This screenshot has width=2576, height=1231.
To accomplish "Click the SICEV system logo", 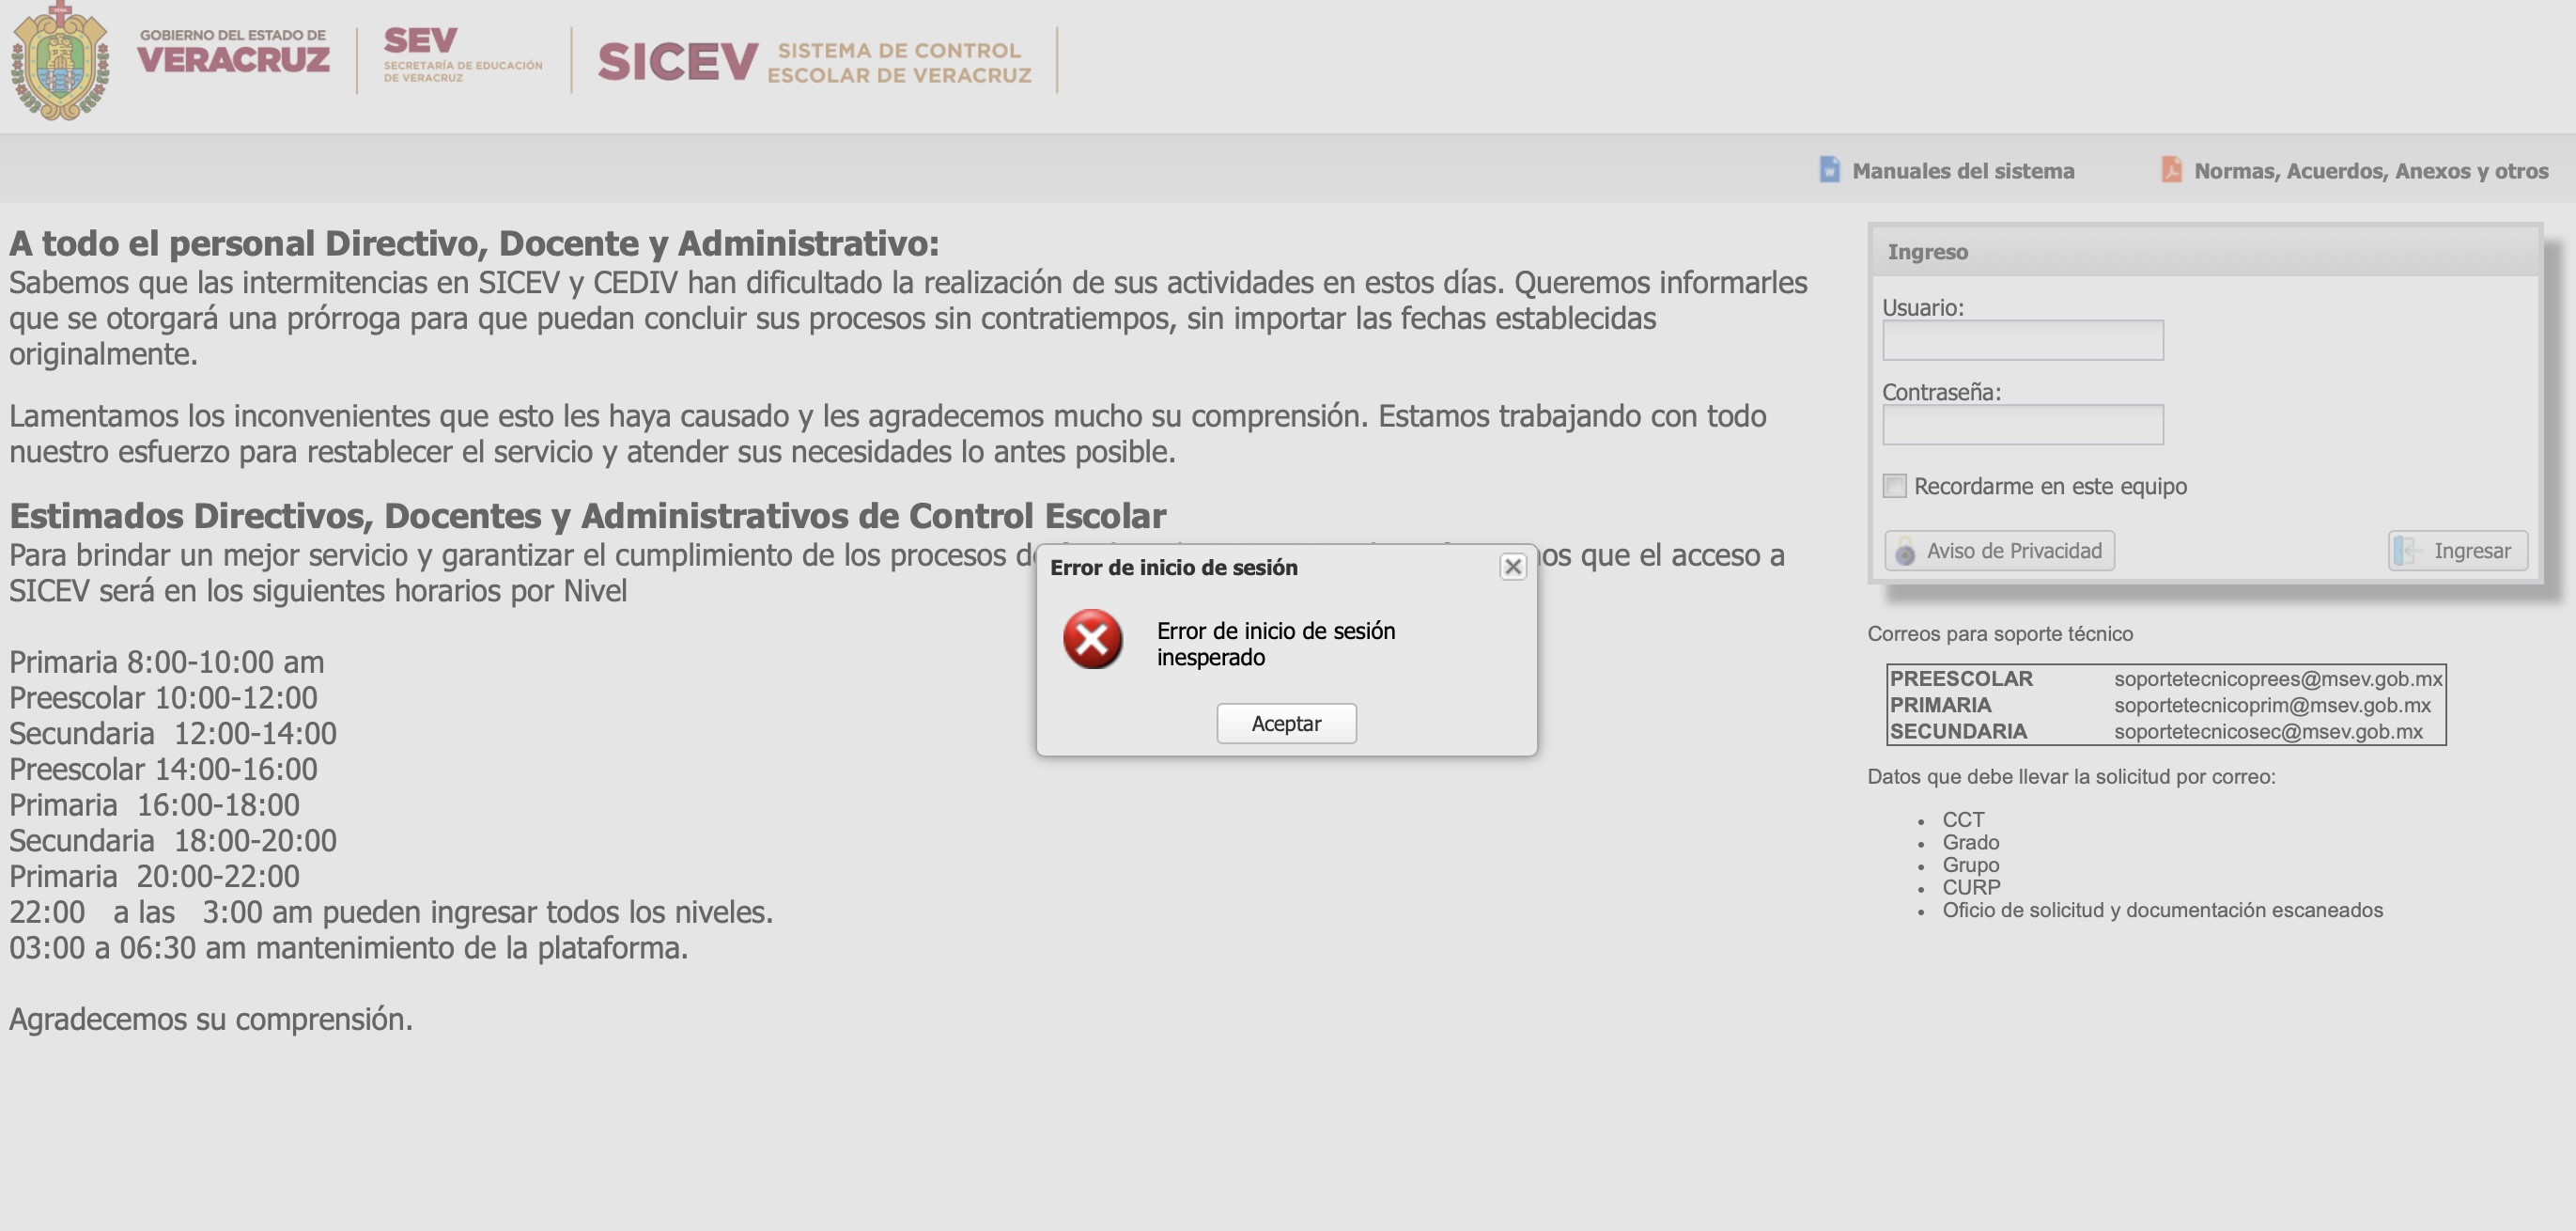I will coord(814,62).
